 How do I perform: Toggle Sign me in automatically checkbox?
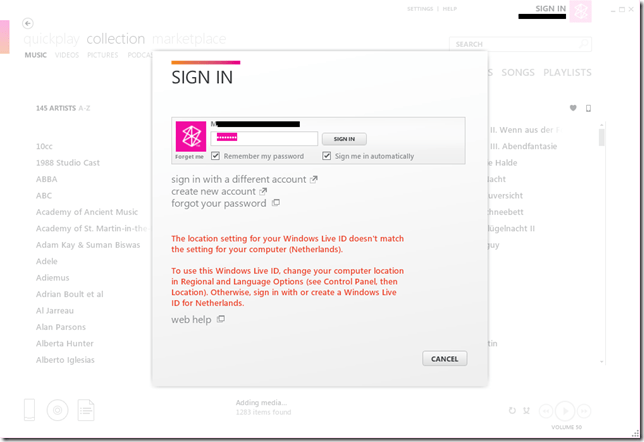[327, 157]
